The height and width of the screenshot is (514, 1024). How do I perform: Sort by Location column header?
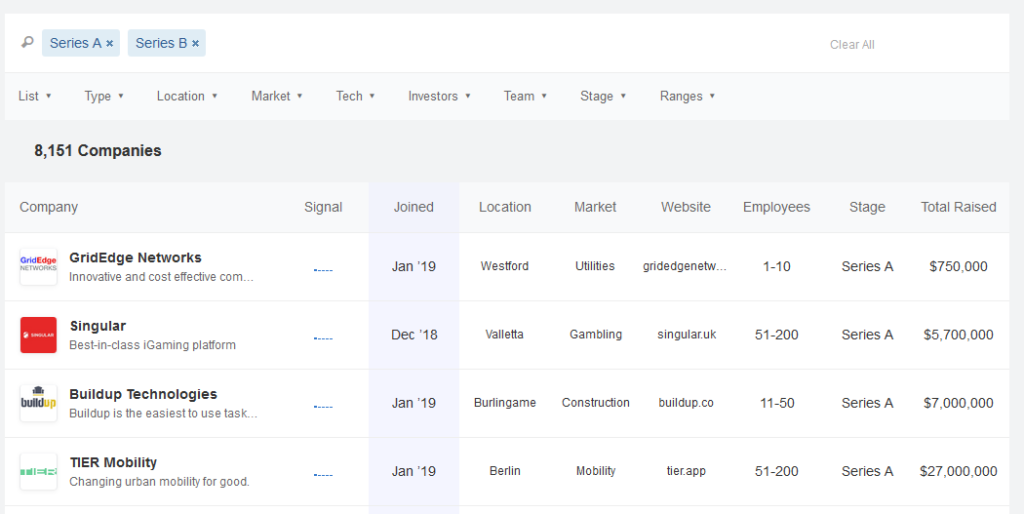coord(505,207)
